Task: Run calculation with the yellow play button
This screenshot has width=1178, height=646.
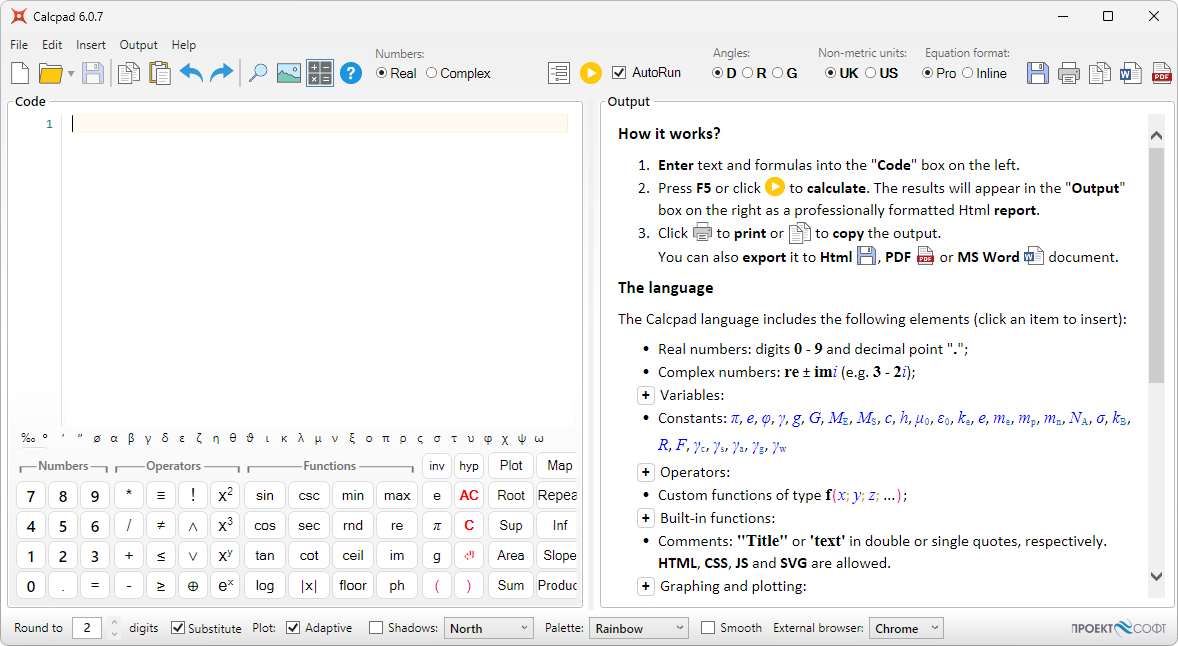Action: pos(591,73)
